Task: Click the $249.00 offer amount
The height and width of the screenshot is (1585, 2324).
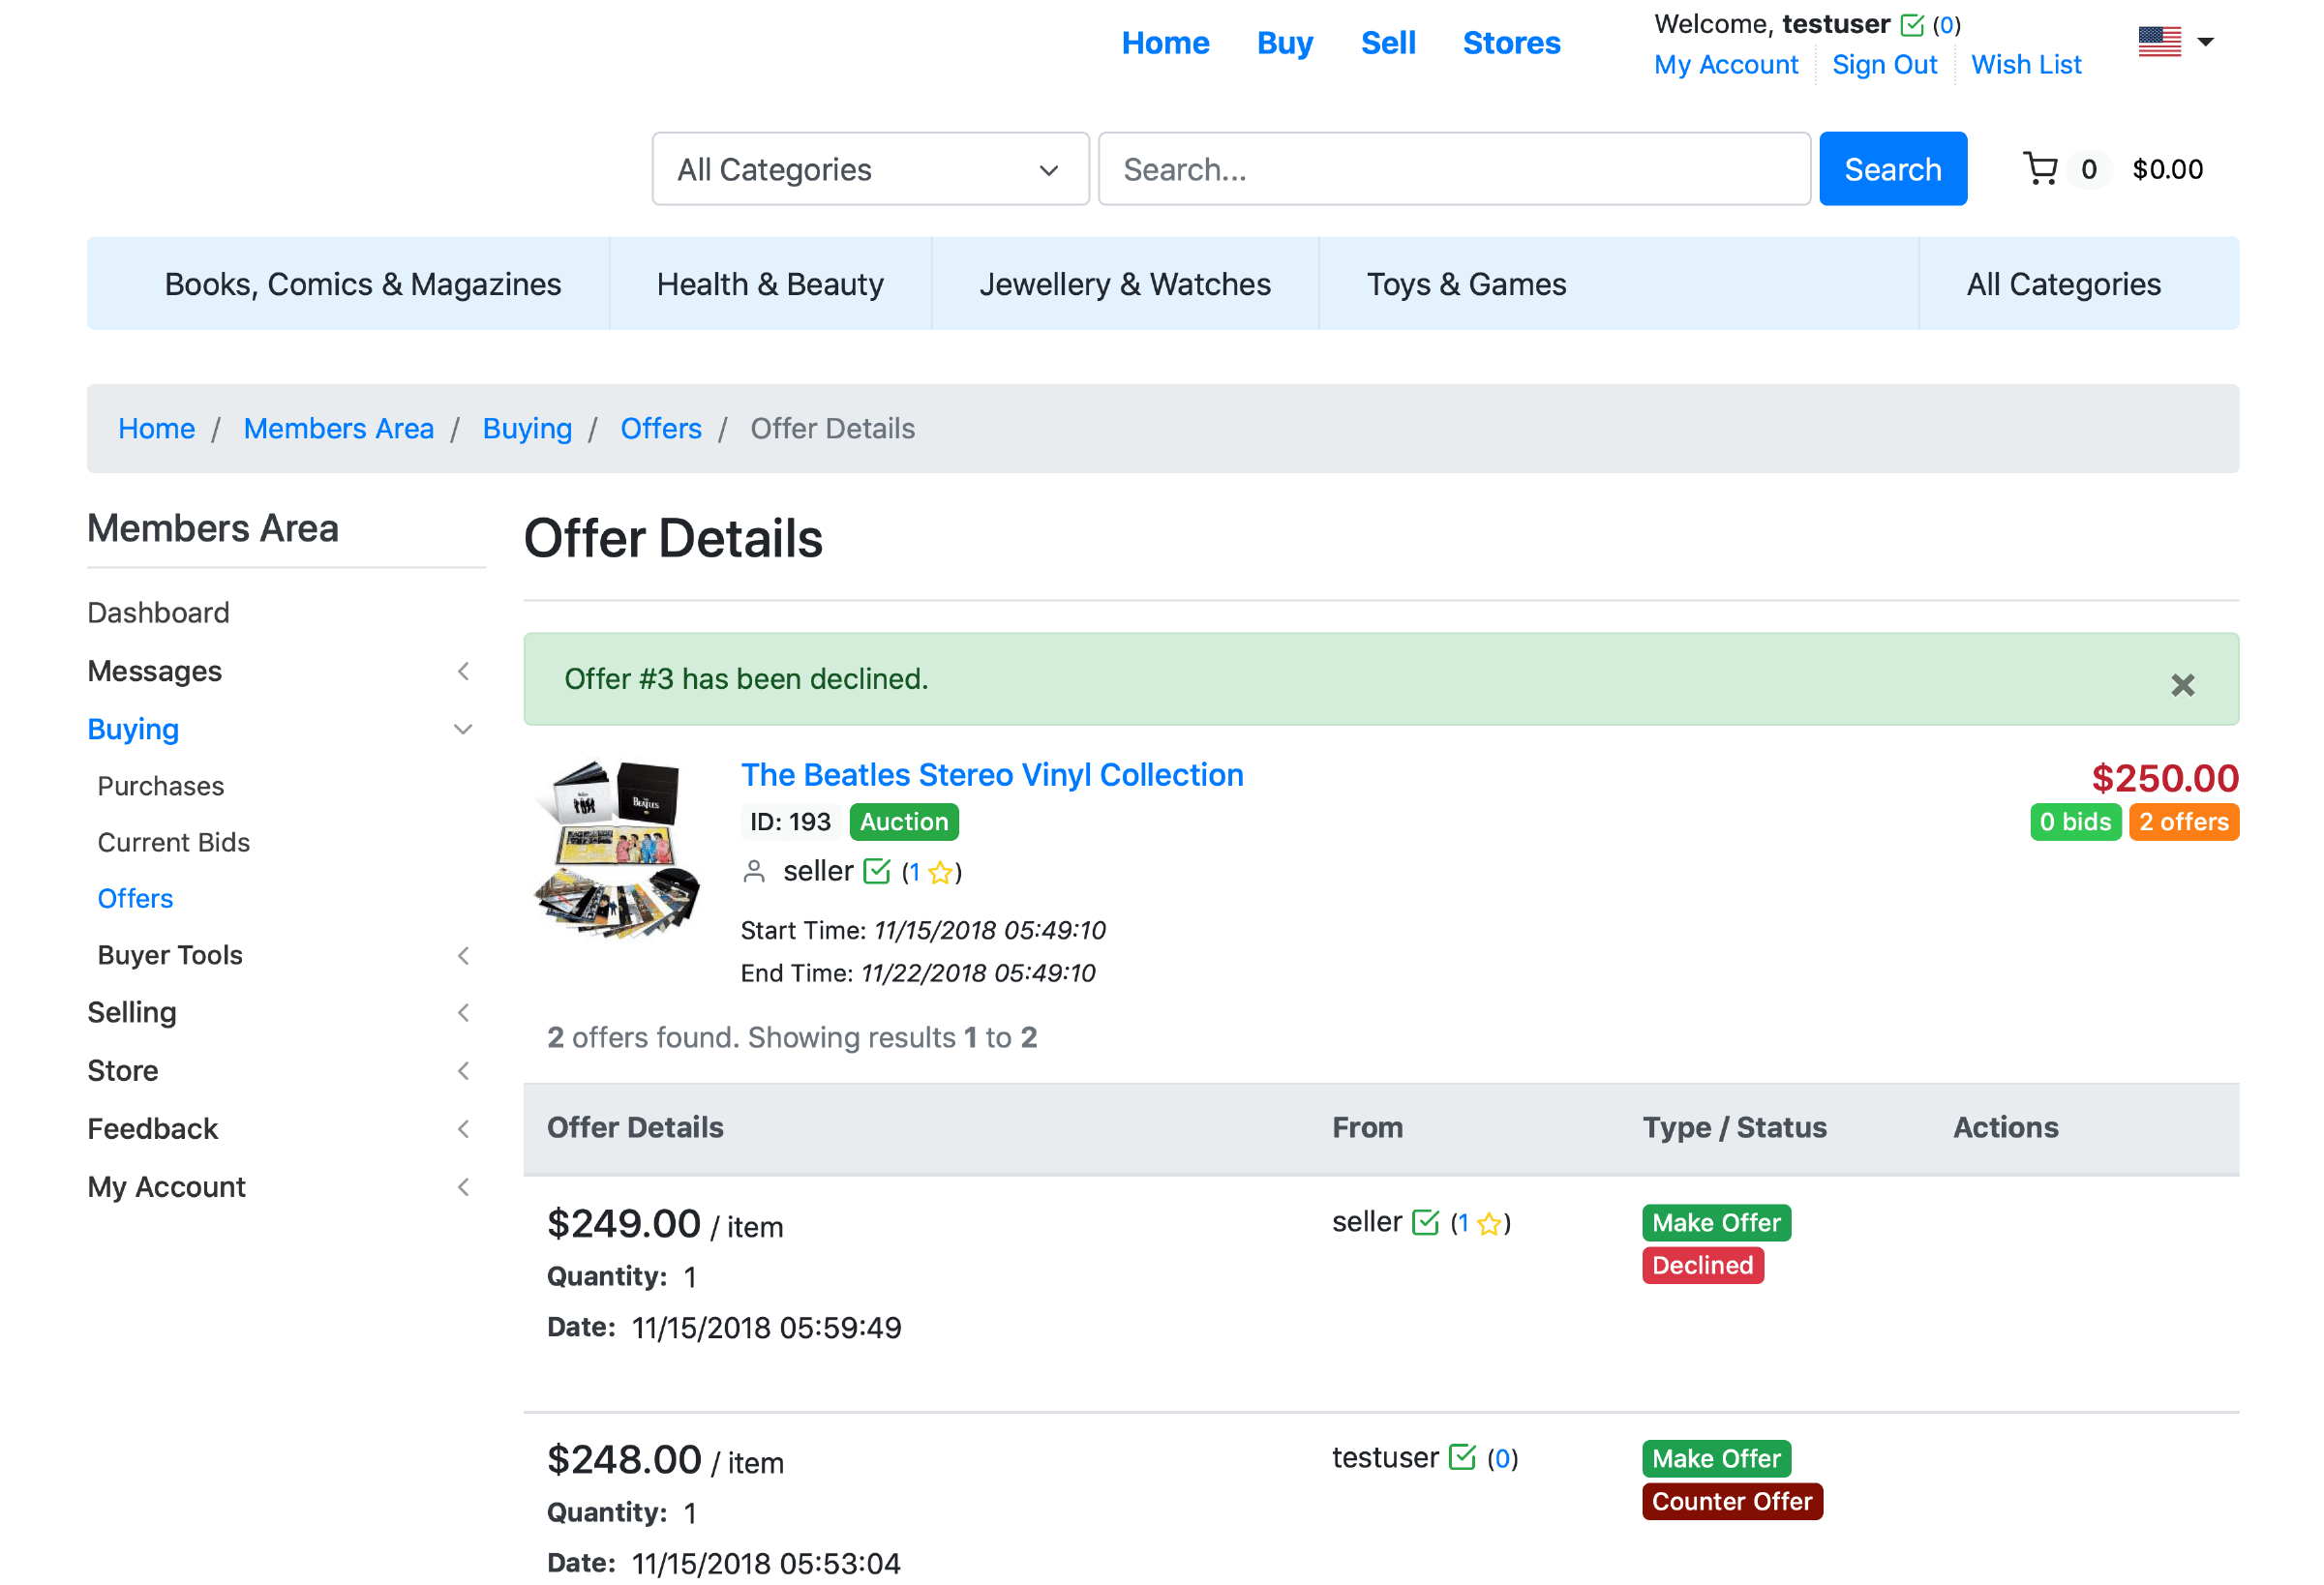Action: pyautogui.click(x=624, y=1223)
